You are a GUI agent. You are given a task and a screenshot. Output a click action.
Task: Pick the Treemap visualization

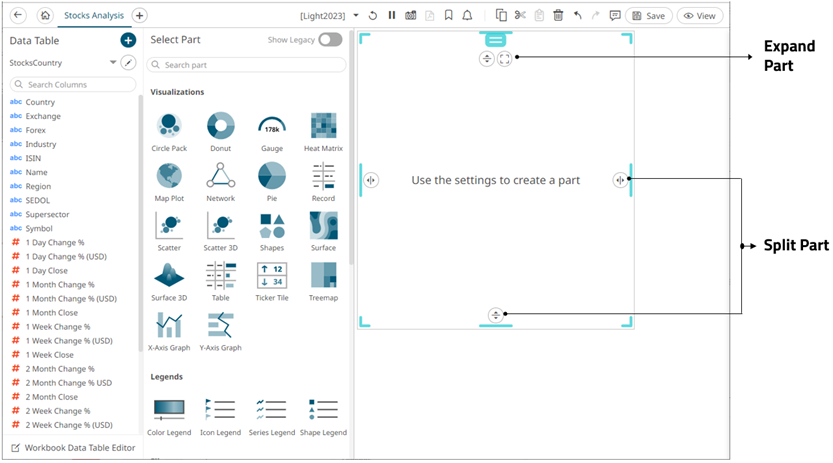click(x=323, y=281)
